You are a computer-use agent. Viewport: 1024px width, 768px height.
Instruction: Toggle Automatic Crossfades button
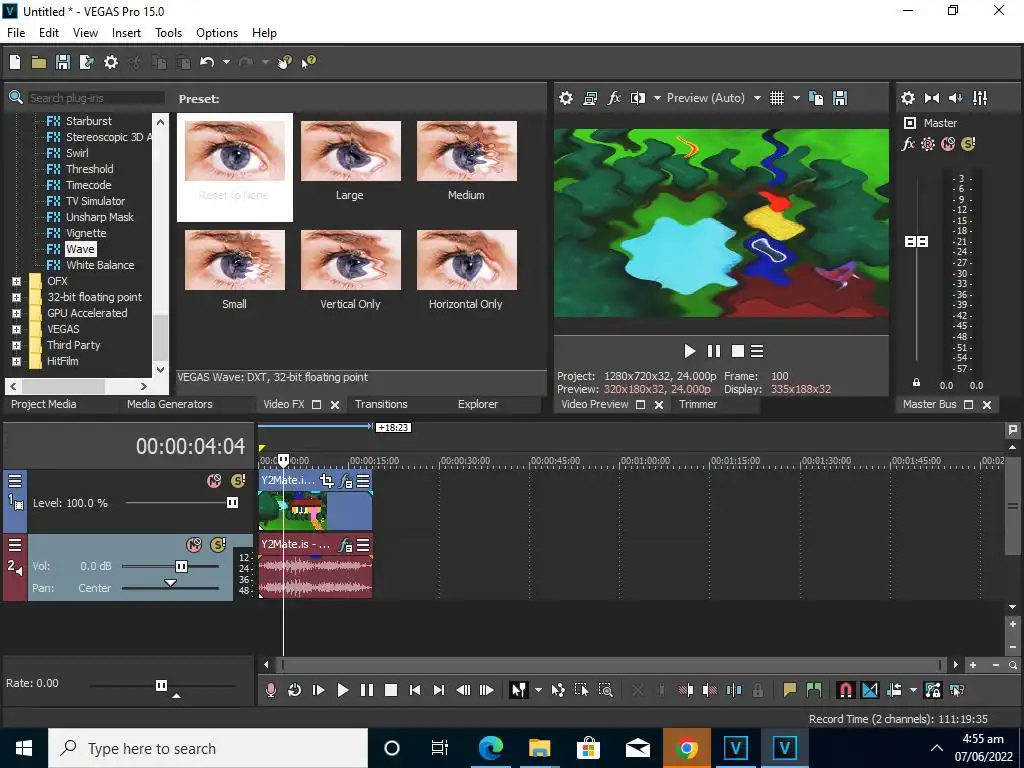870,690
